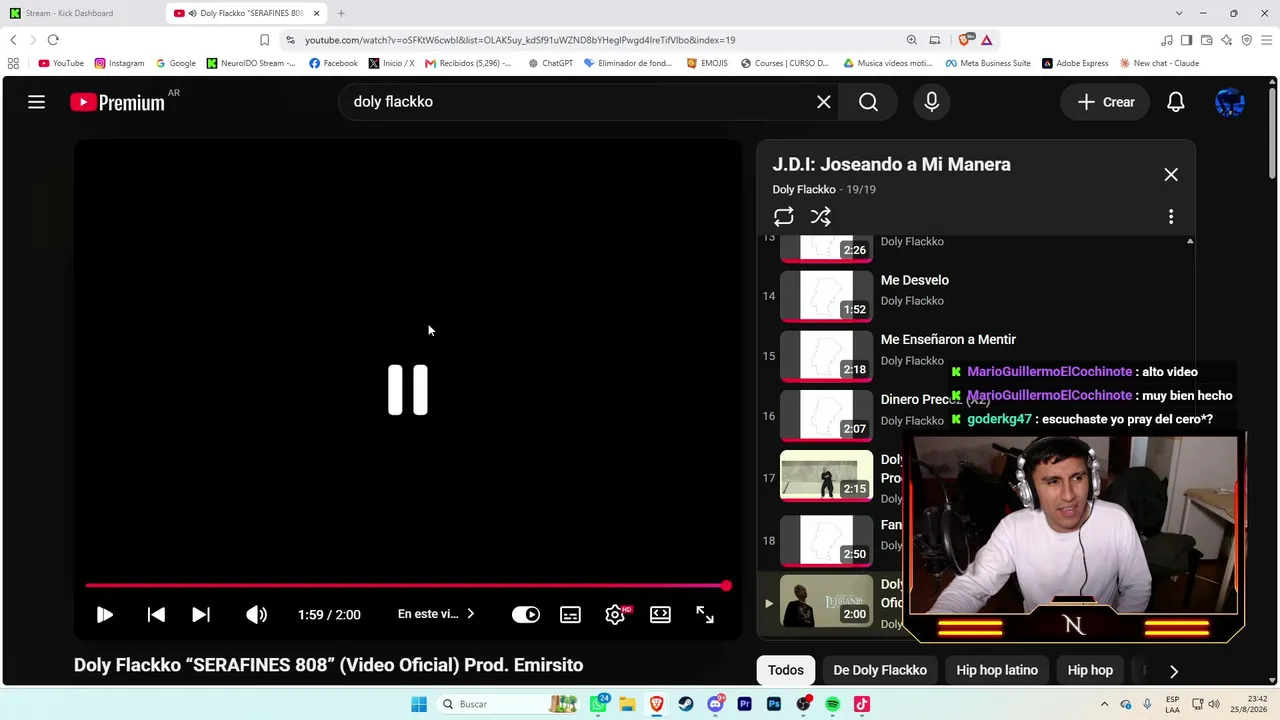1280x720 pixels.
Task: Open the ChatGPT bookmark
Action: pyautogui.click(x=551, y=63)
